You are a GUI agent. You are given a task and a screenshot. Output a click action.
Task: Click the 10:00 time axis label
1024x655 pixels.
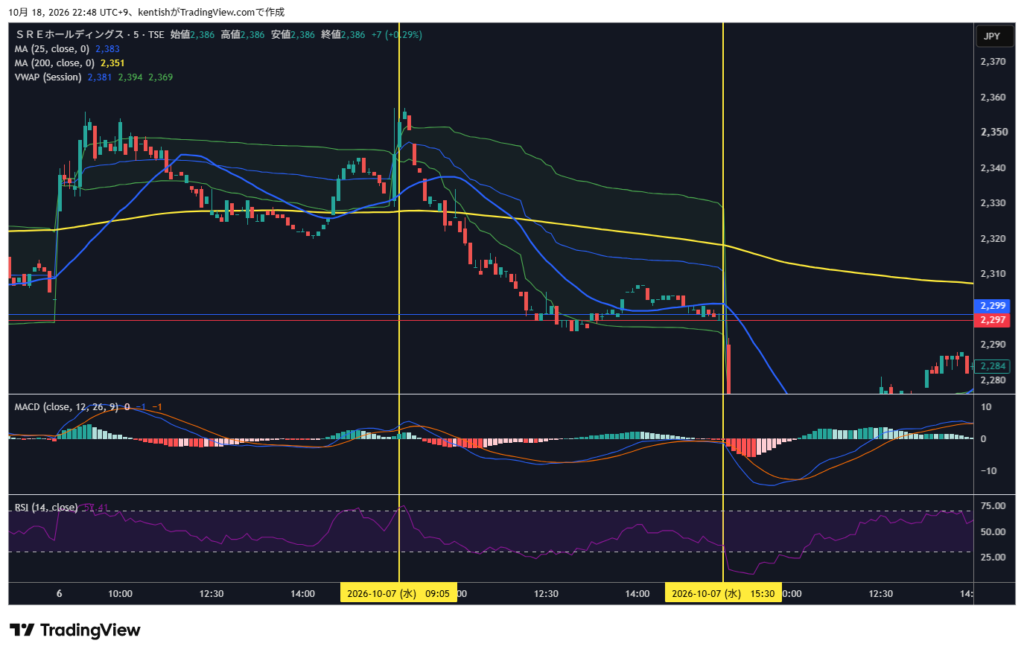pyautogui.click(x=120, y=594)
